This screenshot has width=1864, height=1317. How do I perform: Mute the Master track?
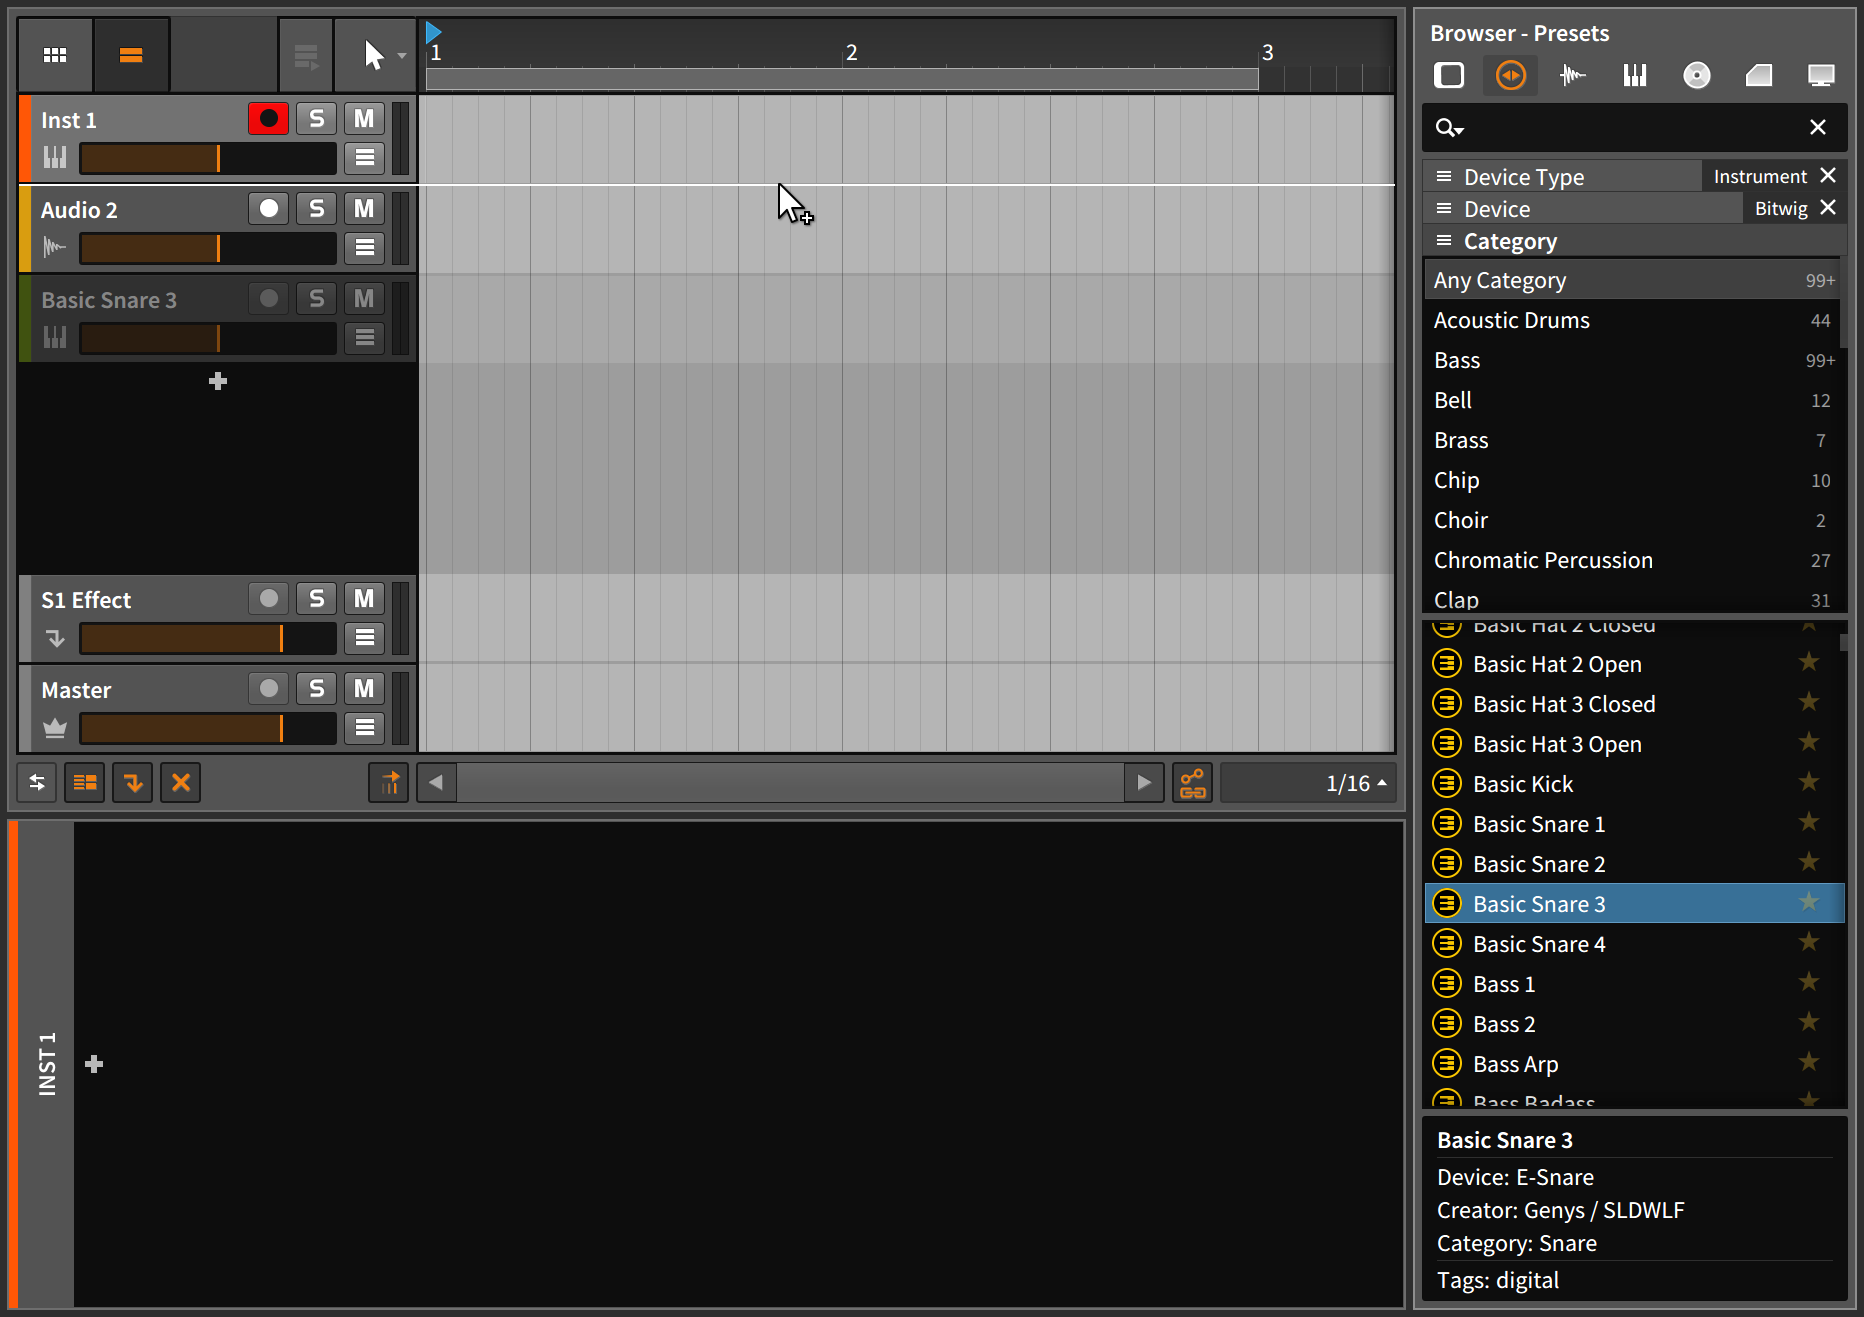coord(364,689)
